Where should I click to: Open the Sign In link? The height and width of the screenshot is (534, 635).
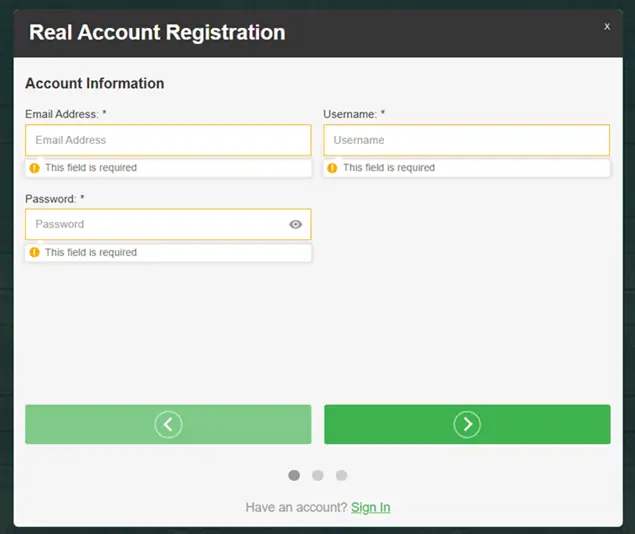(x=371, y=507)
